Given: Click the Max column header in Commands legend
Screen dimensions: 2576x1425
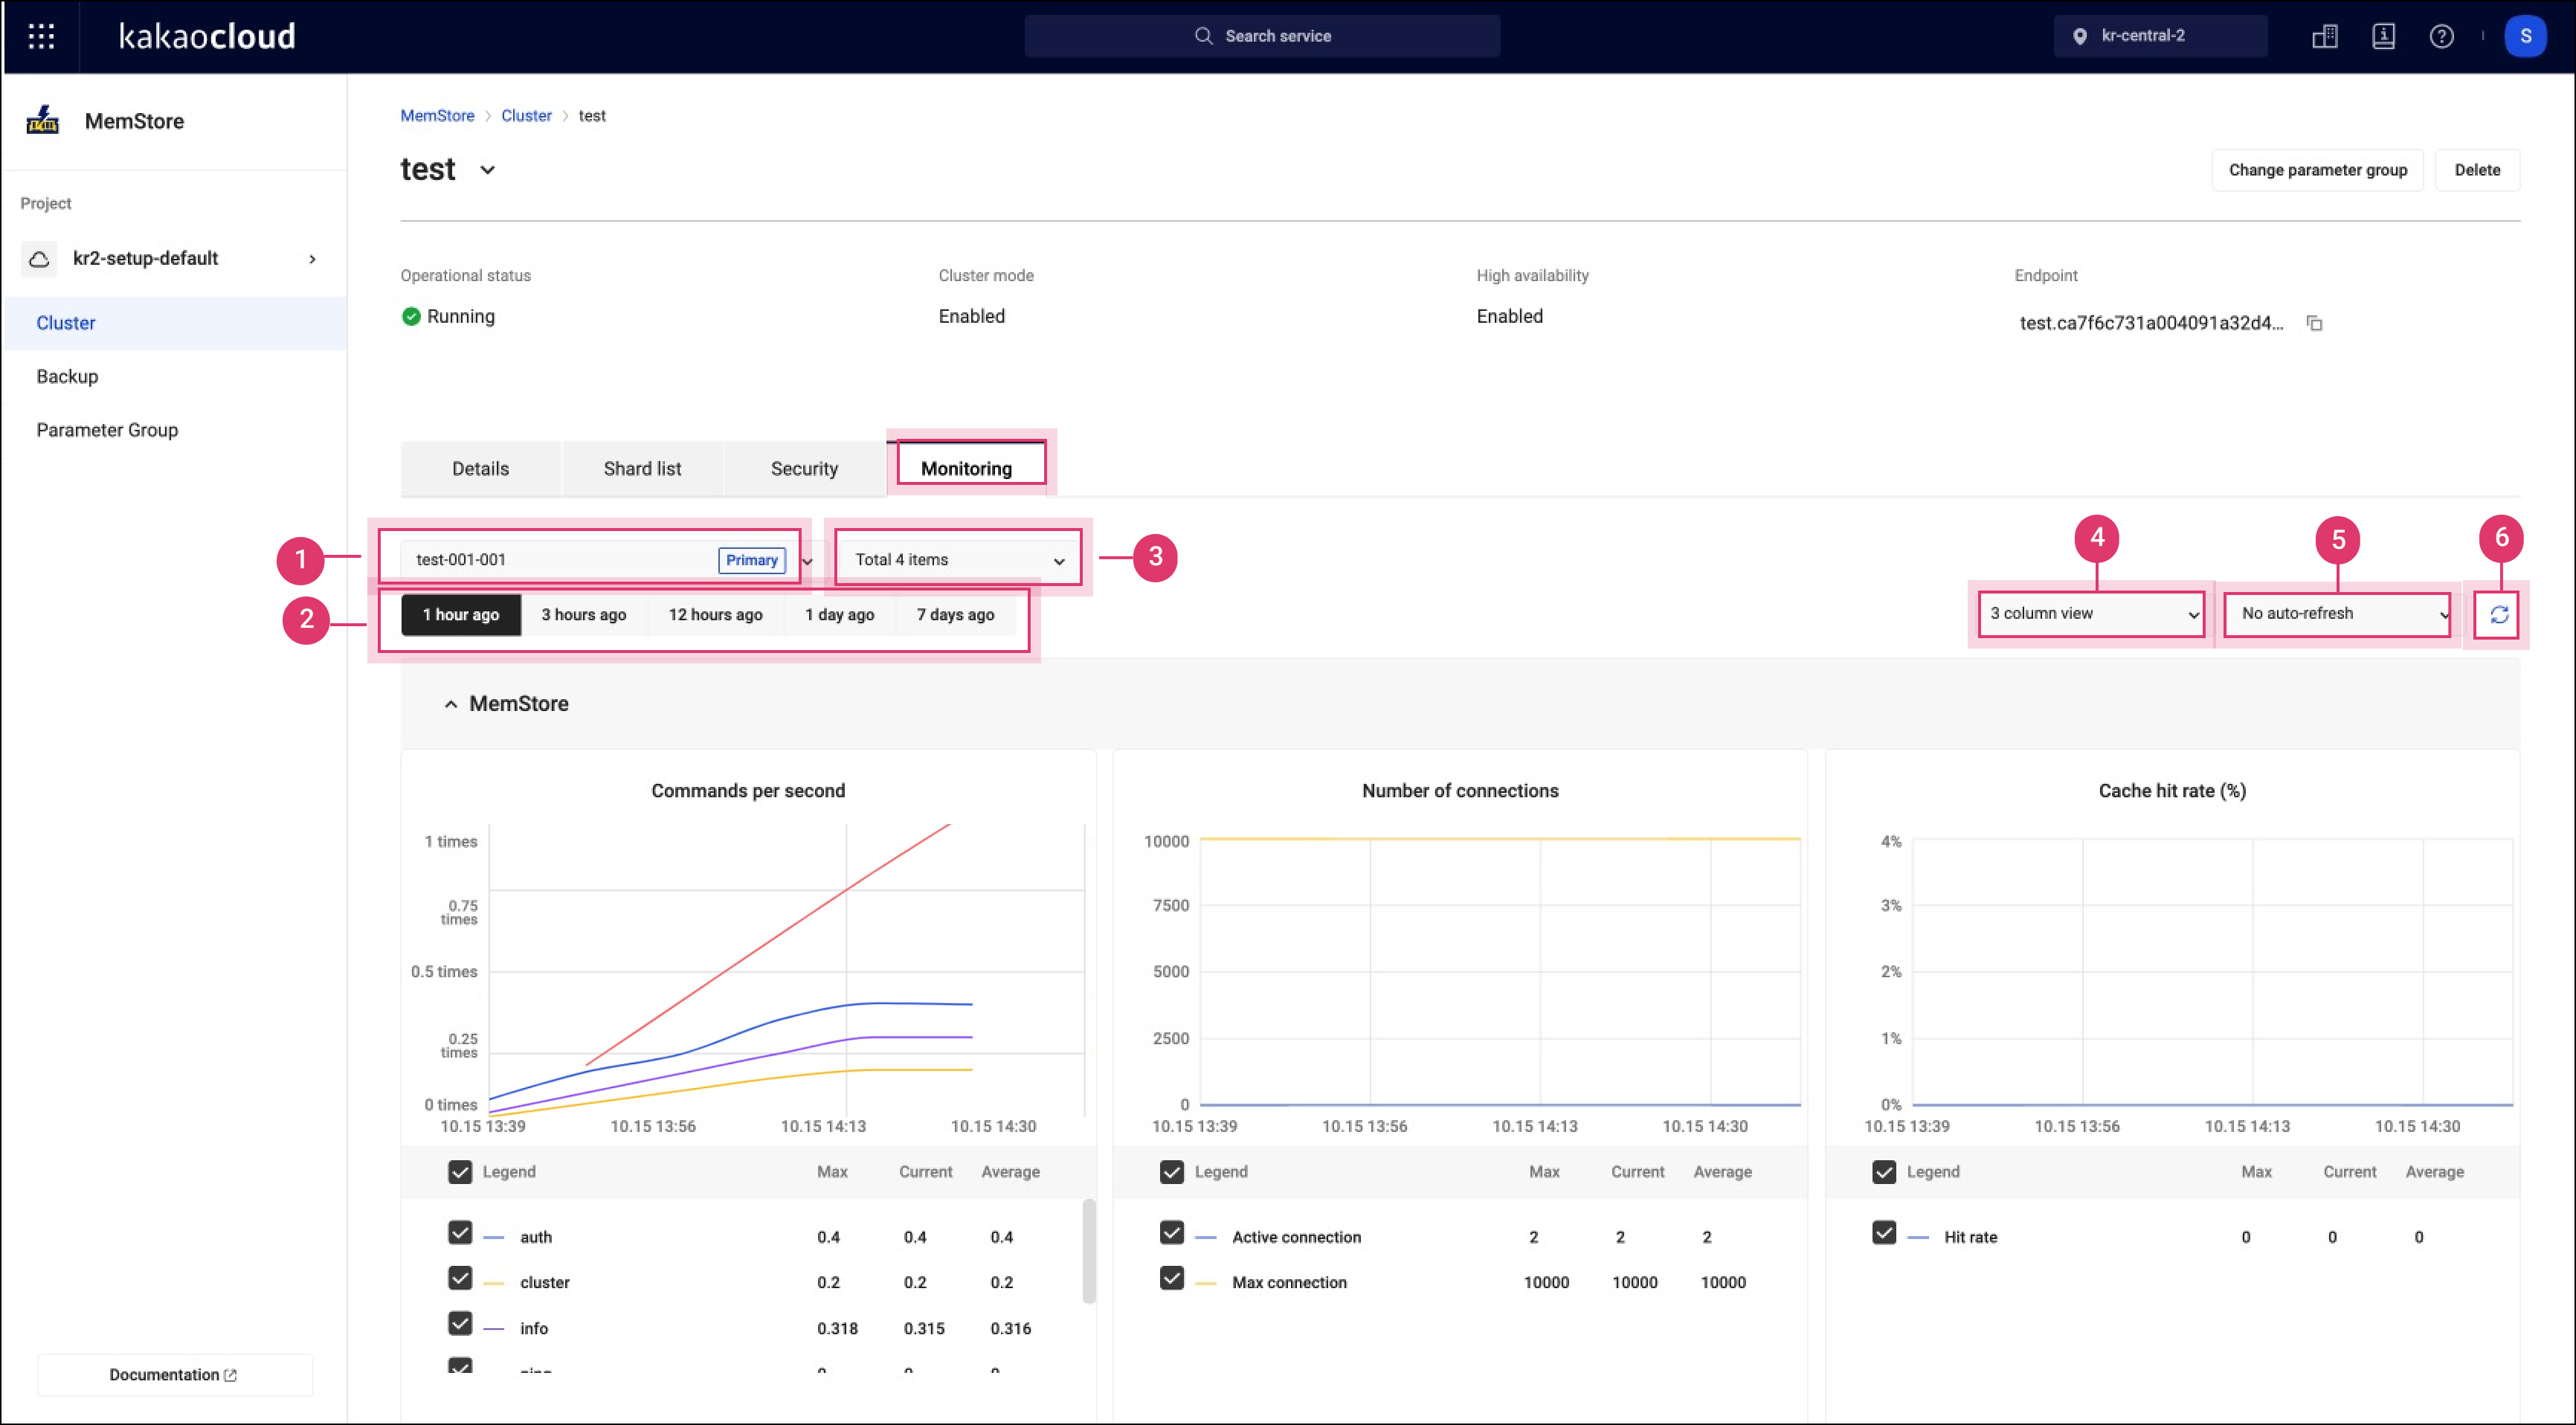Looking at the screenshot, I should tap(832, 1172).
